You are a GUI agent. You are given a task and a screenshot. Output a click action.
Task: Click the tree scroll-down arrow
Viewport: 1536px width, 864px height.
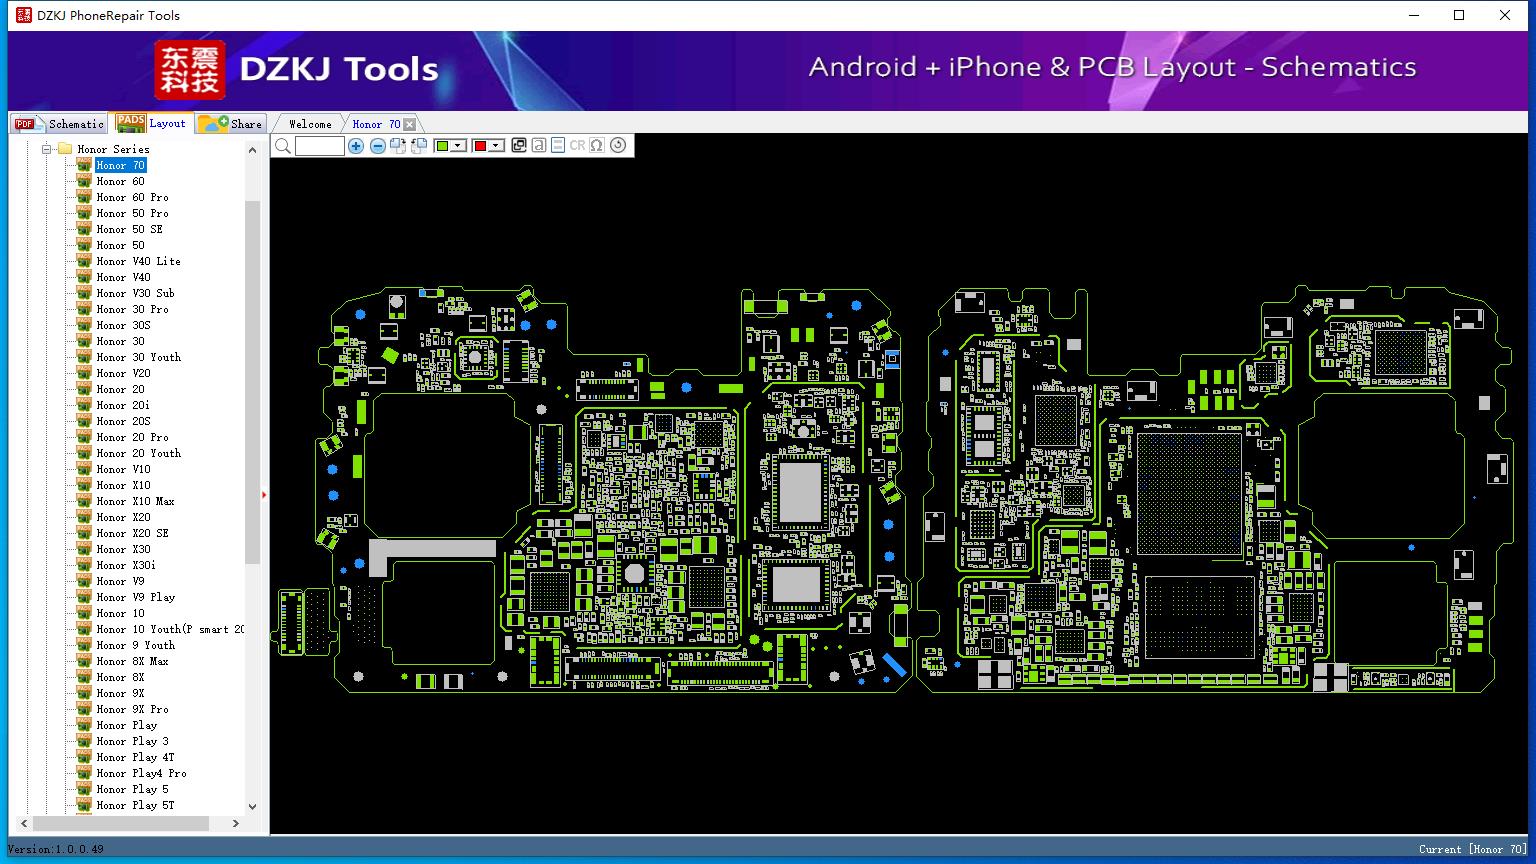252,806
